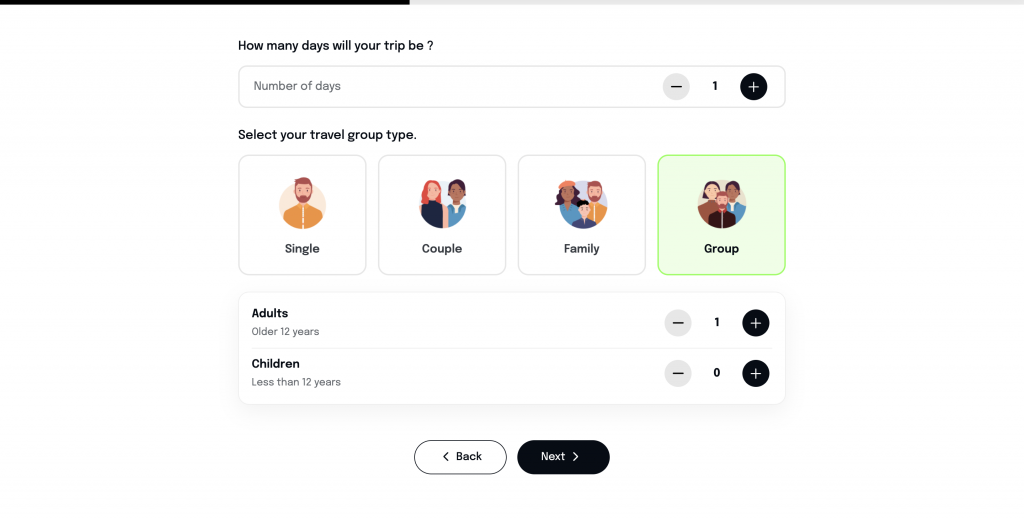This screenshot has height=518, width=1024.
Task: Click the Adults count value
Action: coord(717,323)
